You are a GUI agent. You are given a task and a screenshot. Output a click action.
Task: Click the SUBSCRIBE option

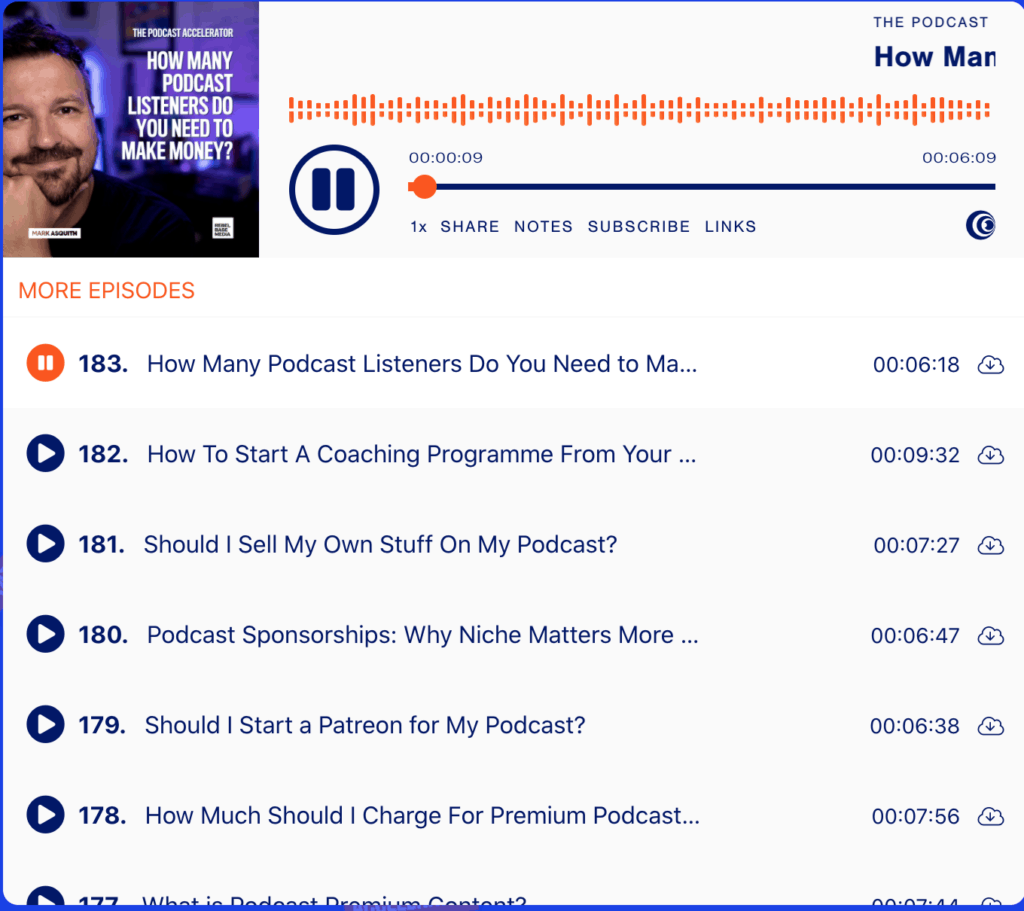639,226
